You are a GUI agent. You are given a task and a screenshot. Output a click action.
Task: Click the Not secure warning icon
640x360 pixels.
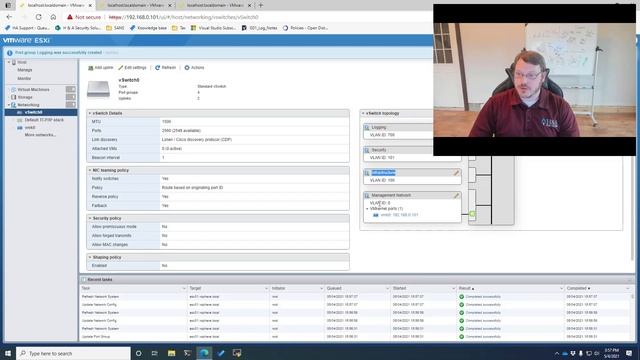(70, 17)
